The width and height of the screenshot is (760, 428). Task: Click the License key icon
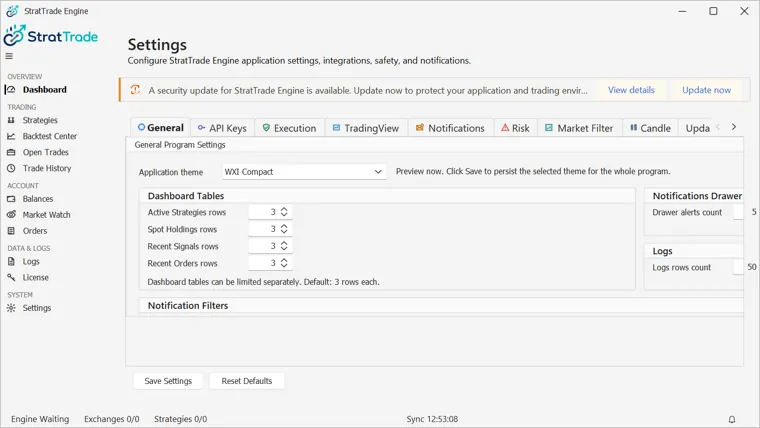pyautogui.click(x=11, y=277)
